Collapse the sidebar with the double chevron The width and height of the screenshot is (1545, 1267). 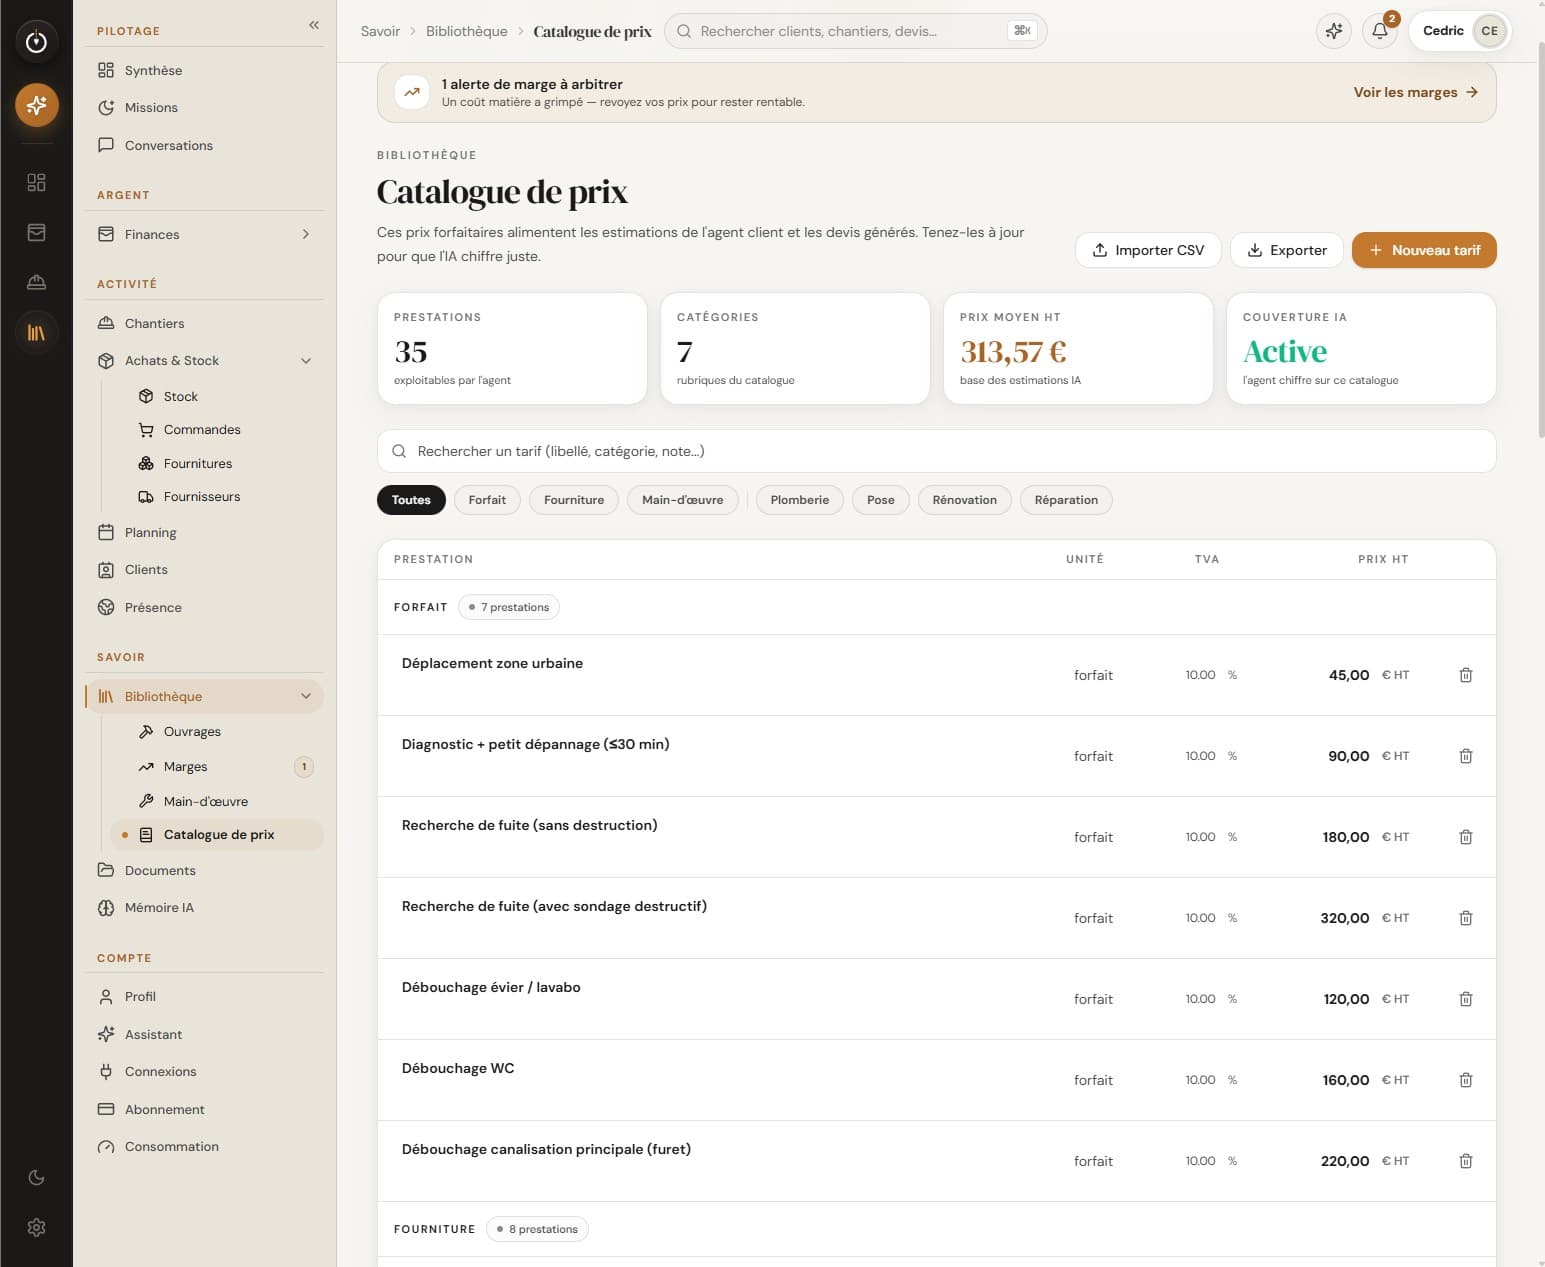[314, 25]
